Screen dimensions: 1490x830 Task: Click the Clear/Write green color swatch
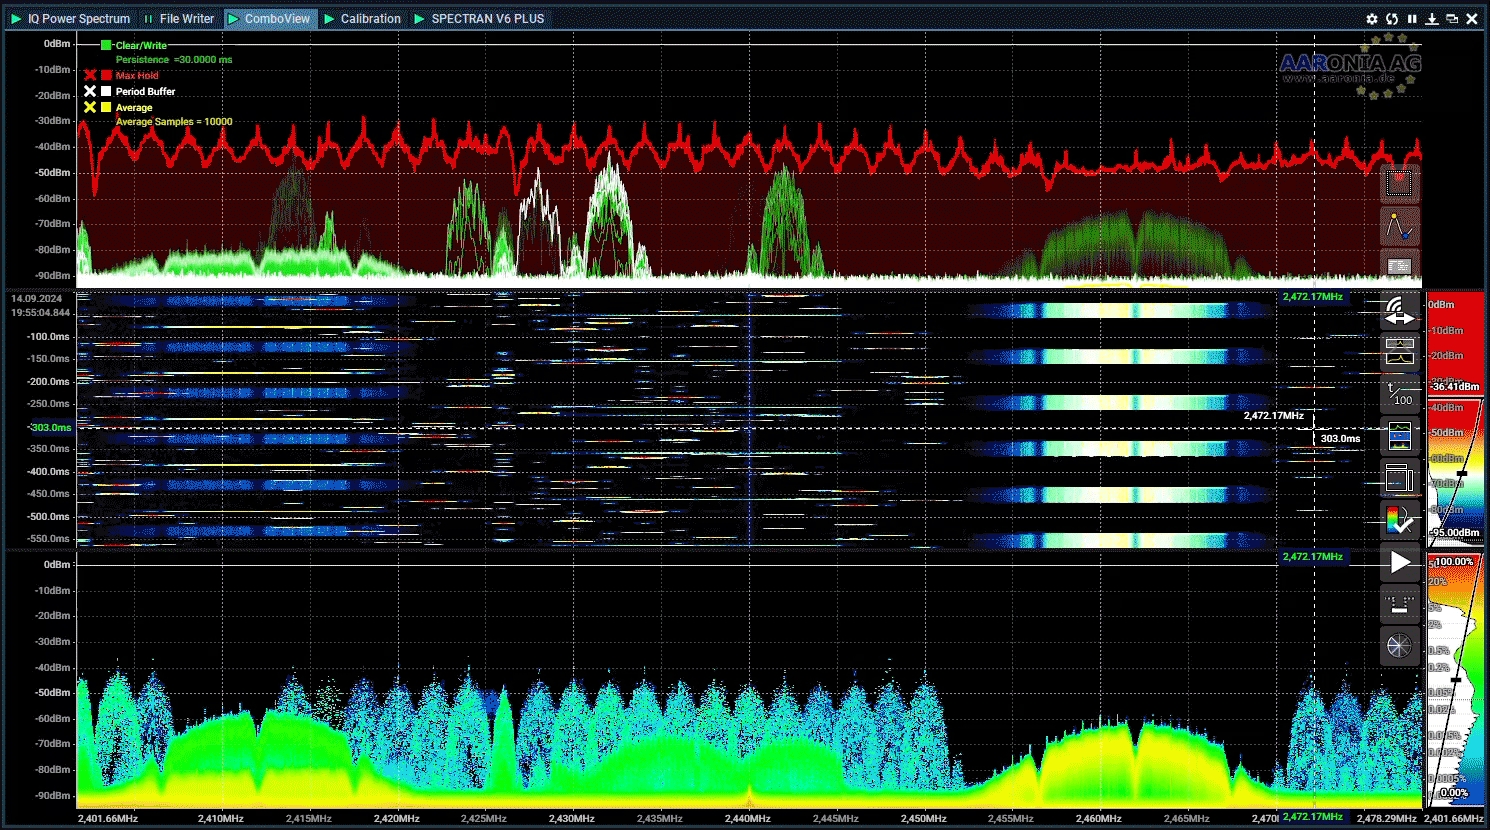[x=106, y=46]
